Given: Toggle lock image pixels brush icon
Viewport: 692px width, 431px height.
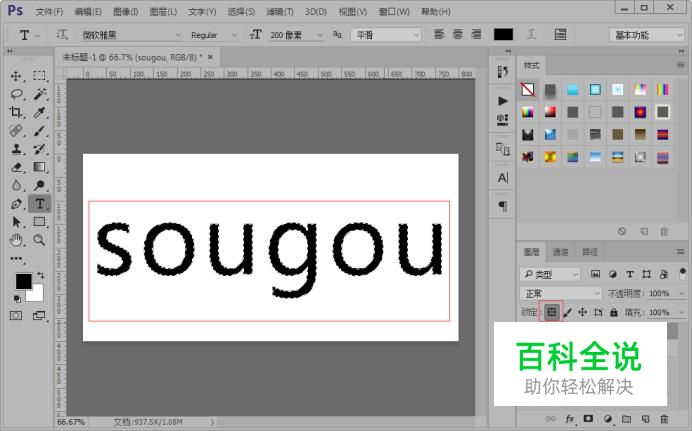Looking at the screenshot, I should pos(568,312).
